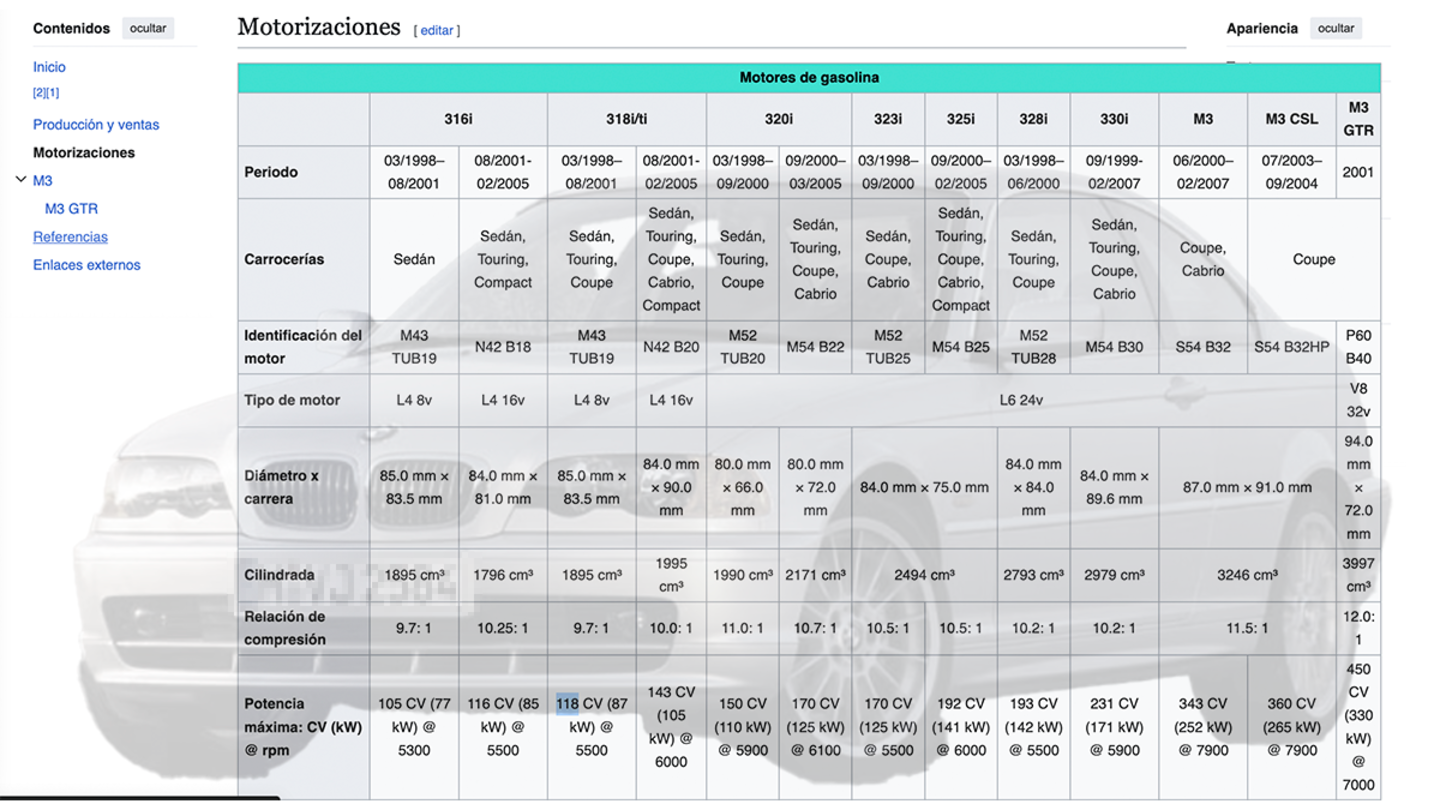
Task: Open the editar link beside Motorizaciones
Action: coord(437,31)
